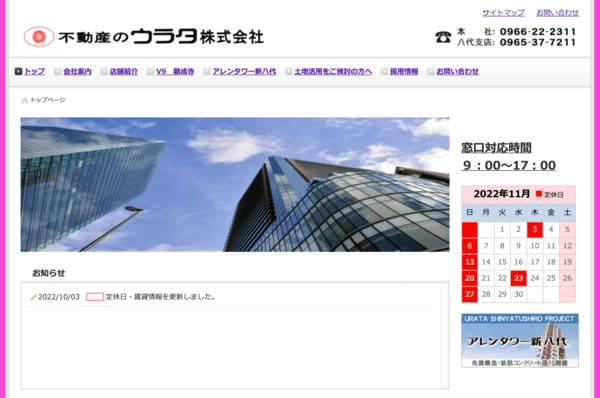Image resolution: width=600 pixels, height=398 pixels.
Task: Open お問い合わせ in navigation bar
Action: (457, 71)
